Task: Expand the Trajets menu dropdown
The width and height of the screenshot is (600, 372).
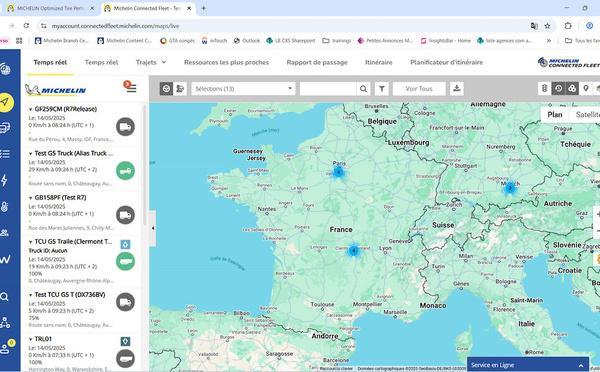Action: tap(151, 62)
